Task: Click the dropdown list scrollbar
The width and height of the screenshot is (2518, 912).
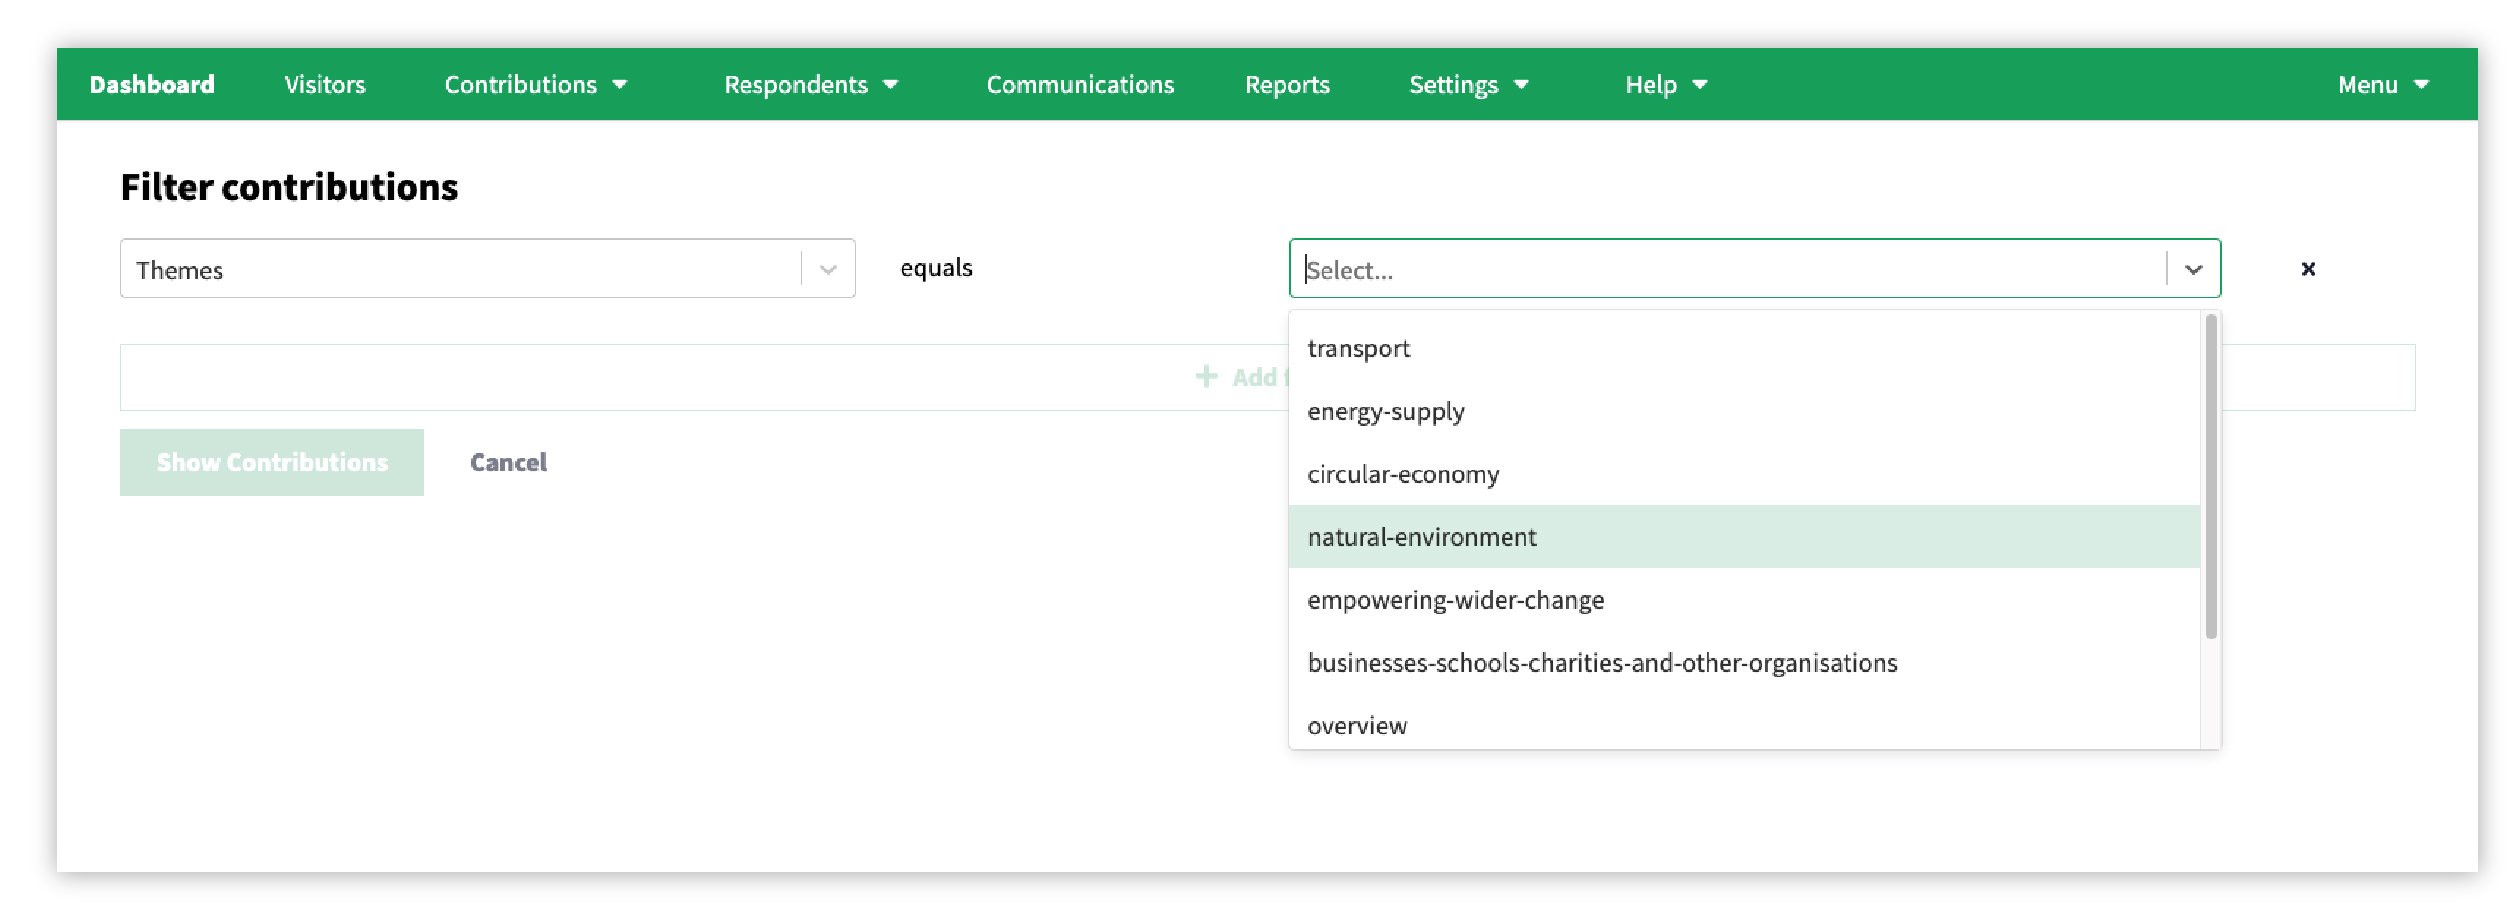Action: 2211,476
